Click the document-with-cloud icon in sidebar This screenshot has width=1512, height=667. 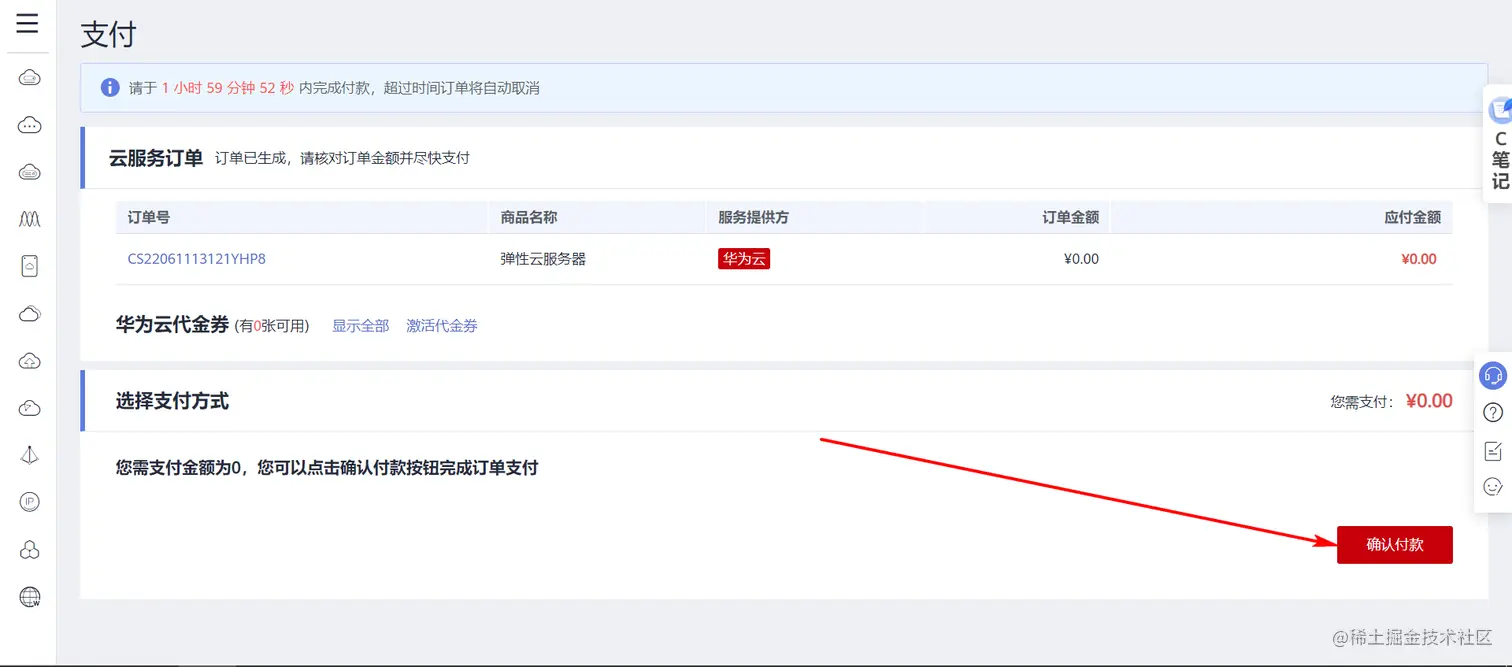pyautogui.click(x=30, y=266)
